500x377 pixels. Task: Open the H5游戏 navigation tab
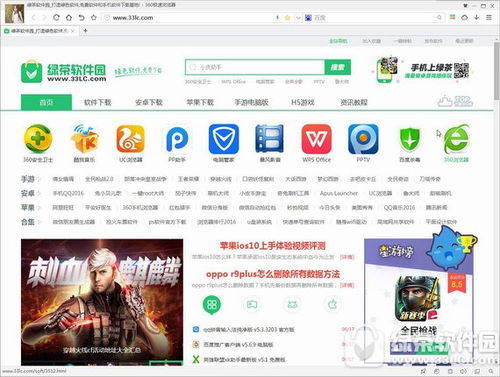pos(303,102)
